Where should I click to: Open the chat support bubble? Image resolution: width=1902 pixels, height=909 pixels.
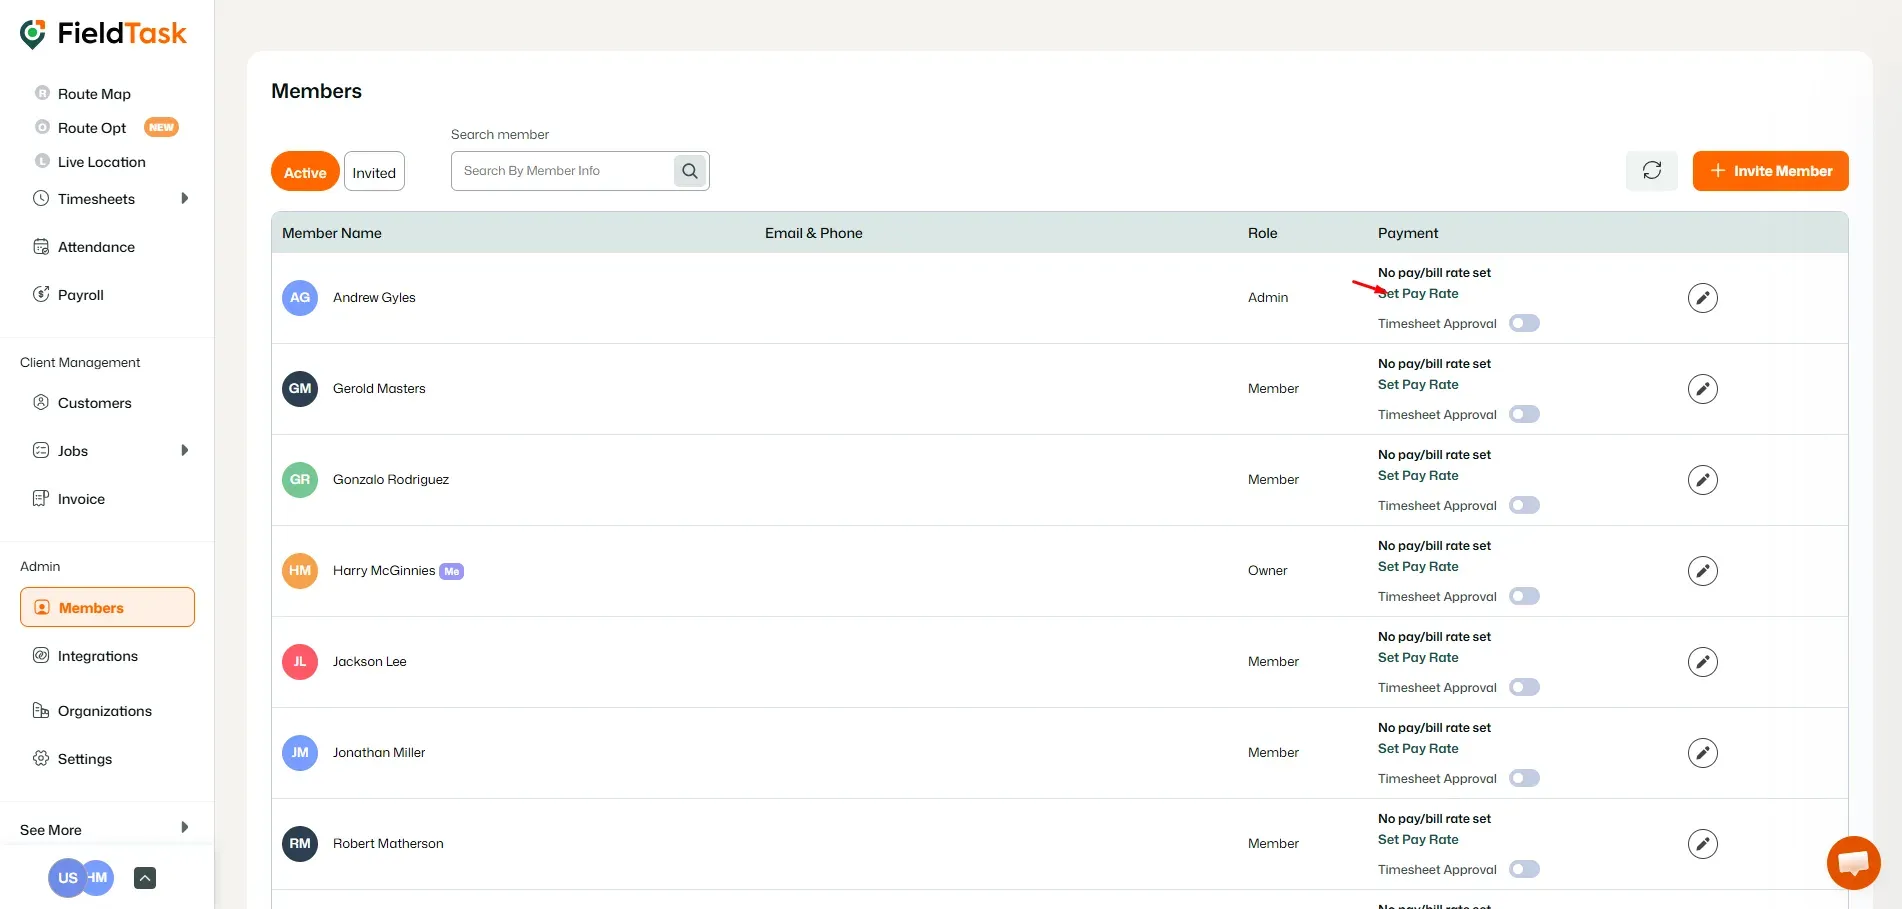1853,862
